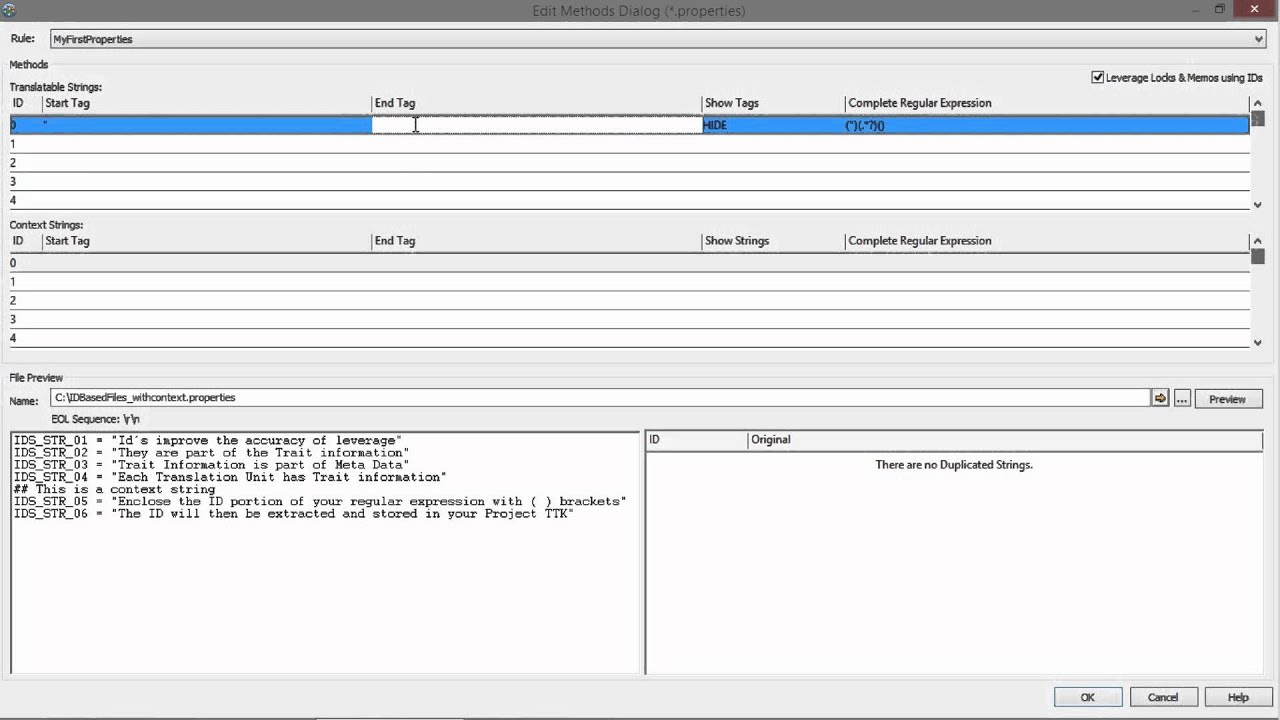The image size is (1280, 720).
Task: Click the Cancel button
Action: click(1163, 697)
